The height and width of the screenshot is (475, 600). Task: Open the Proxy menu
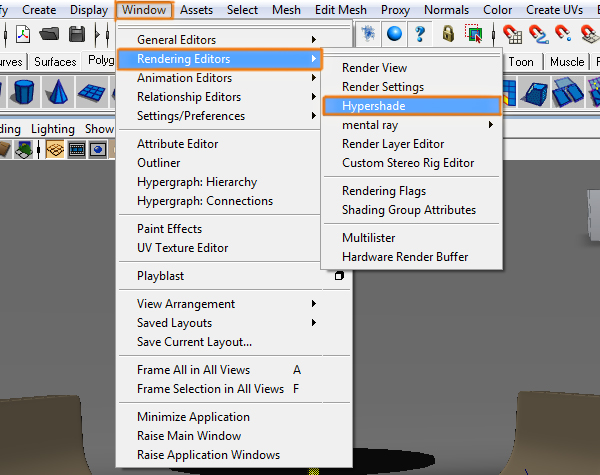point(395,10)
